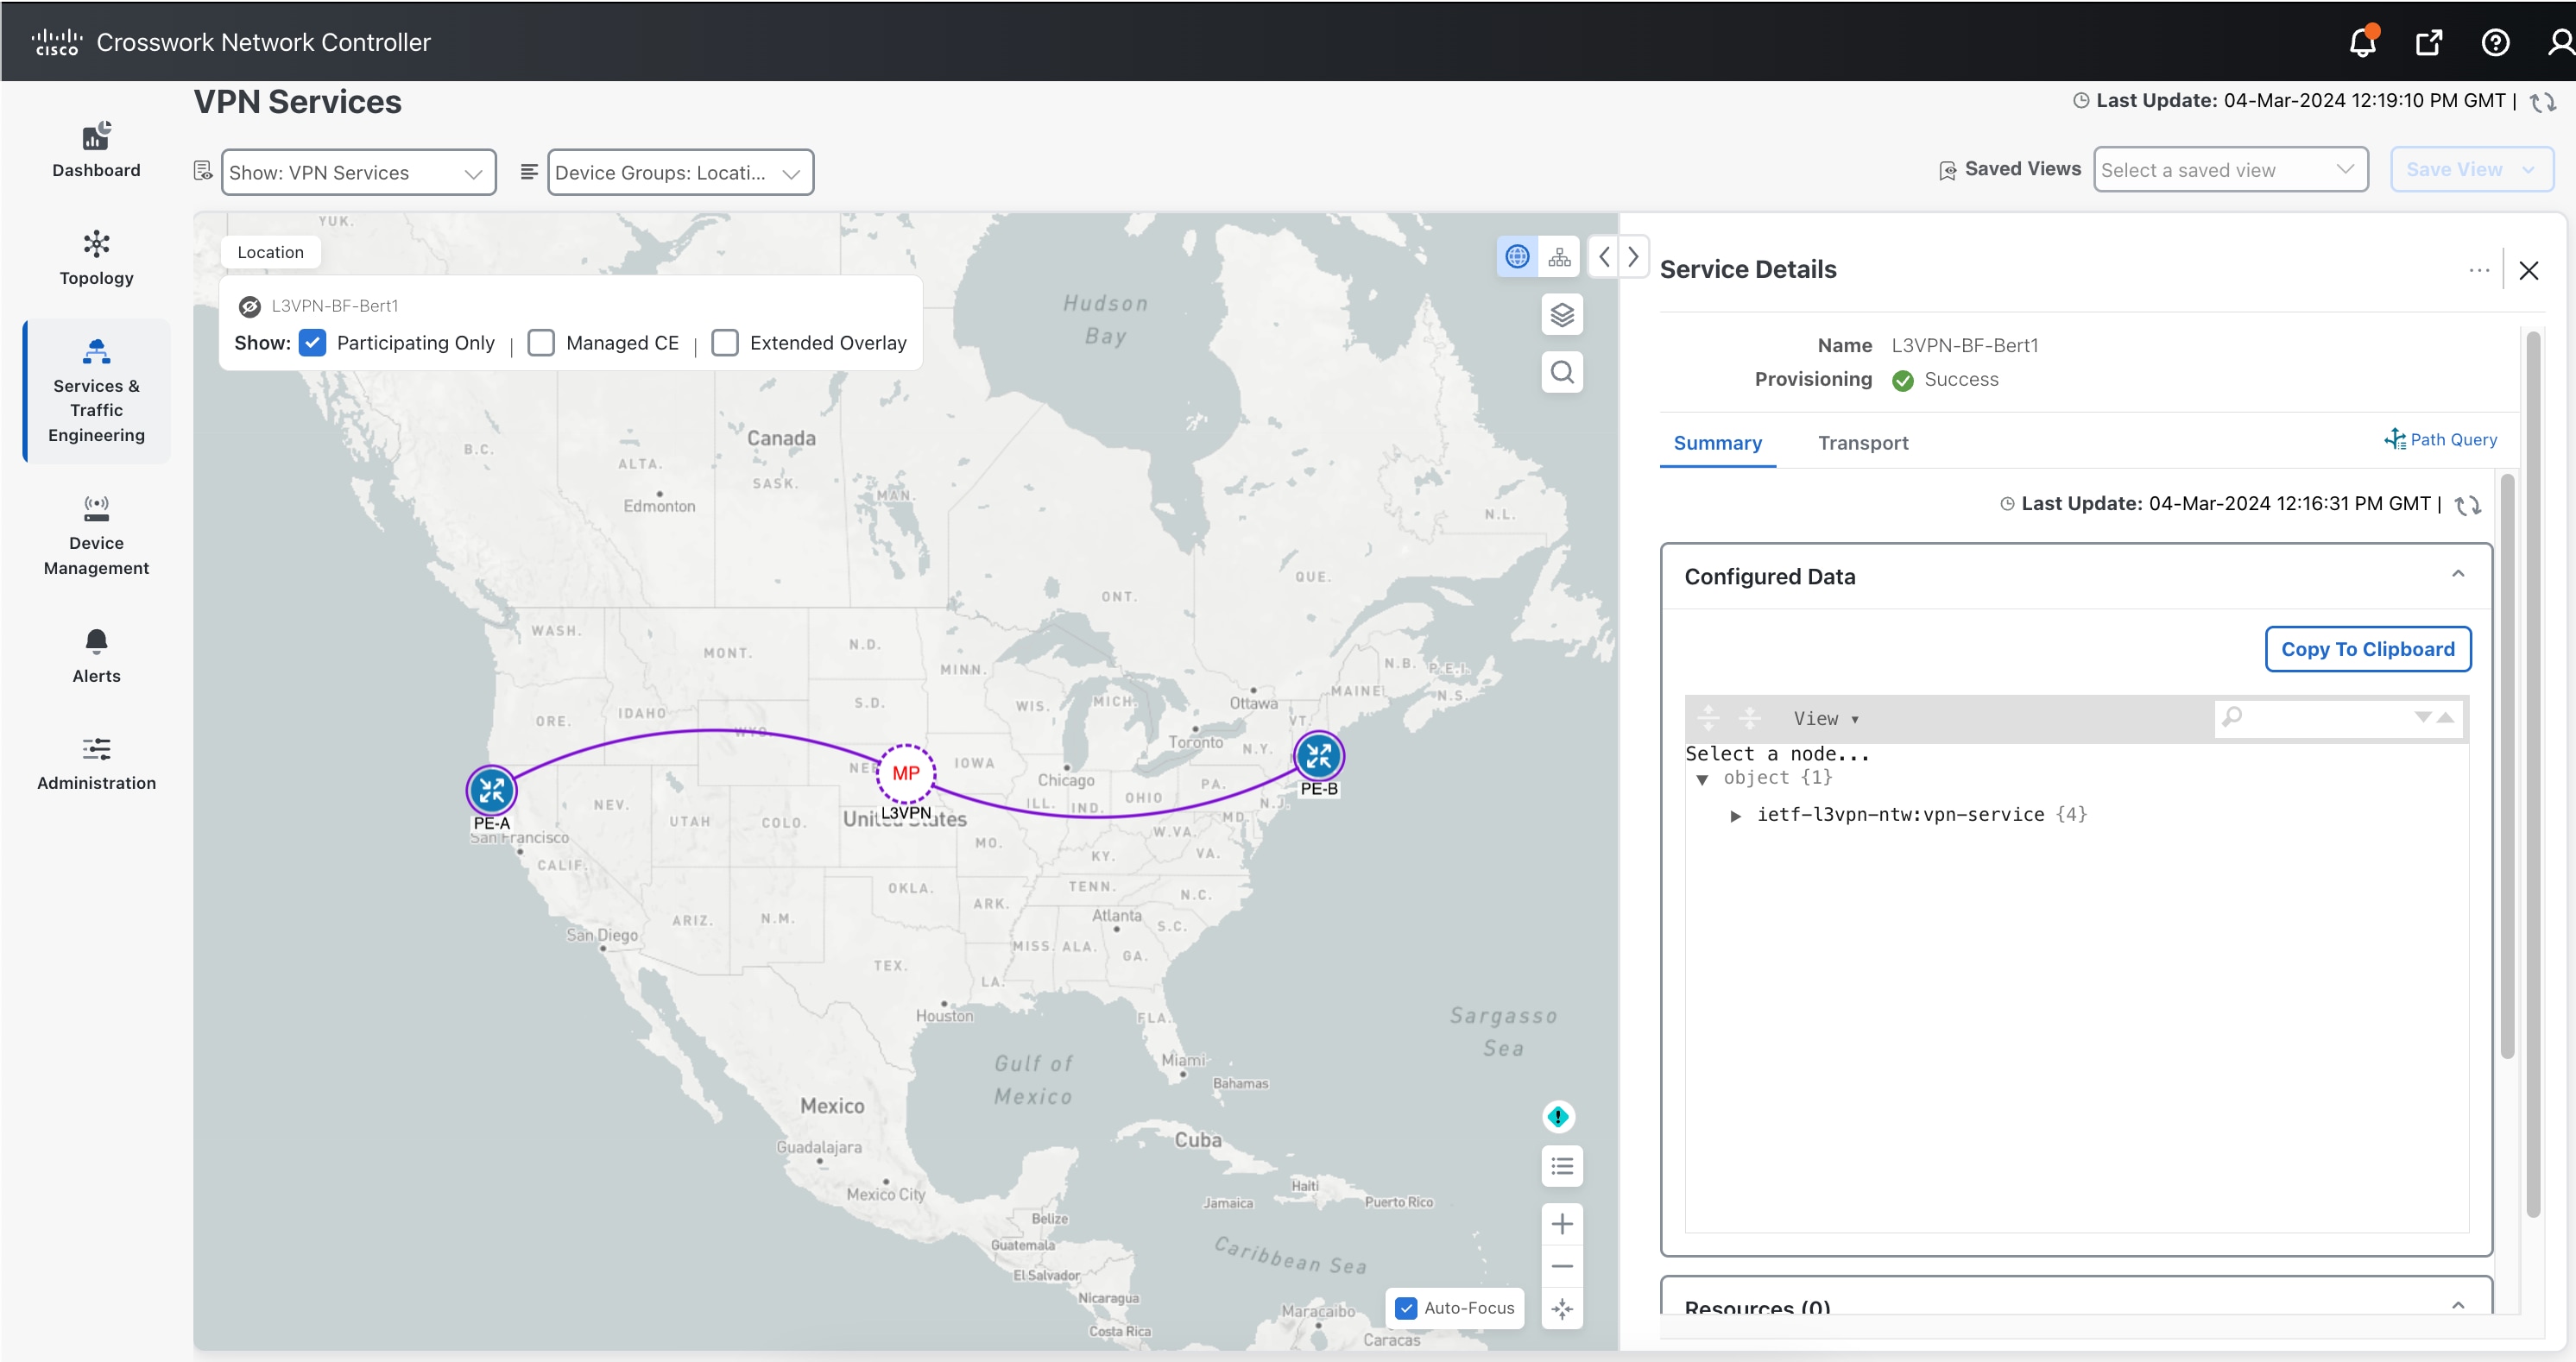
Task: Switch to the Transport tab
Action: (x=1863, y=443)
